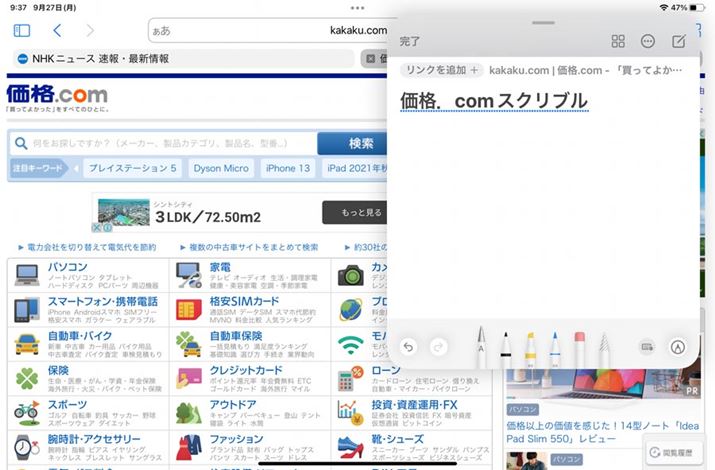Viewport: 715px width, 470px height.
Task: Show the keyboard from markup toolbar
Action: 647,347
